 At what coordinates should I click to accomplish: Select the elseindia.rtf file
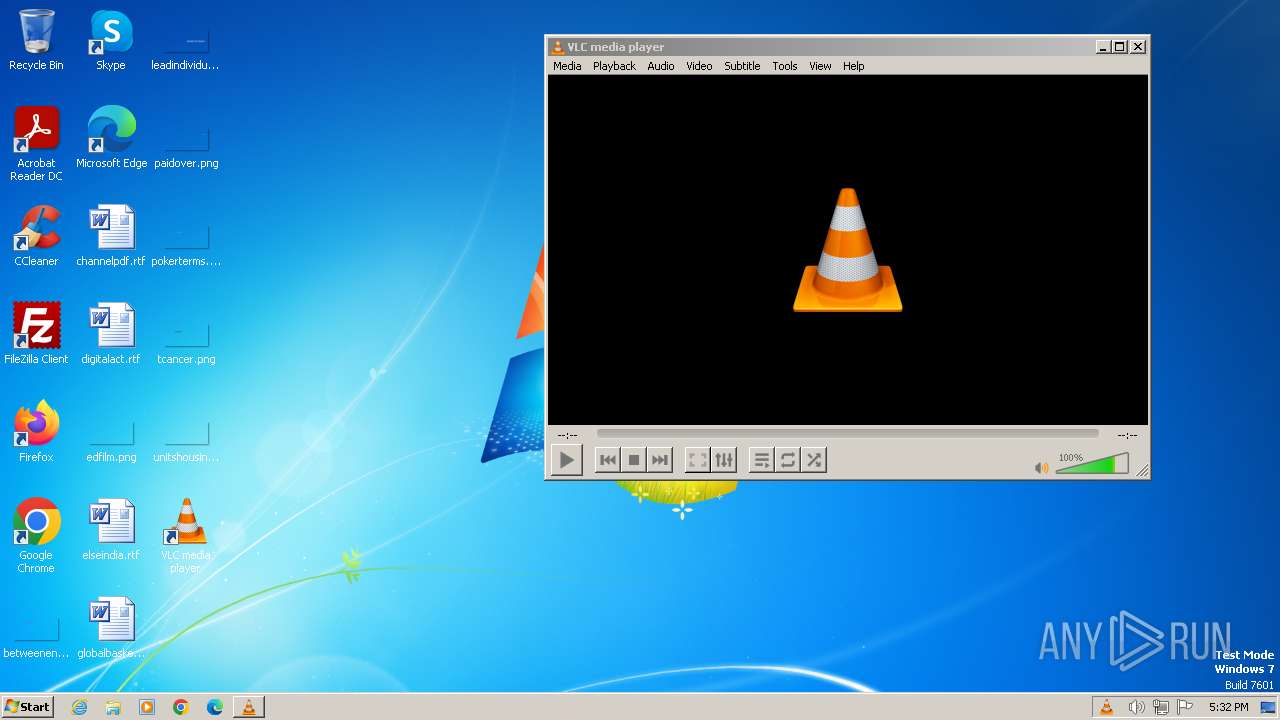tap(111, 531)
